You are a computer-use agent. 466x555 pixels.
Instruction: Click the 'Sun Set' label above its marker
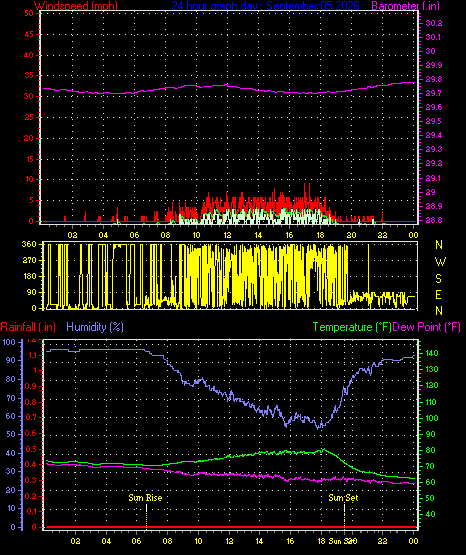pos(343,498)
